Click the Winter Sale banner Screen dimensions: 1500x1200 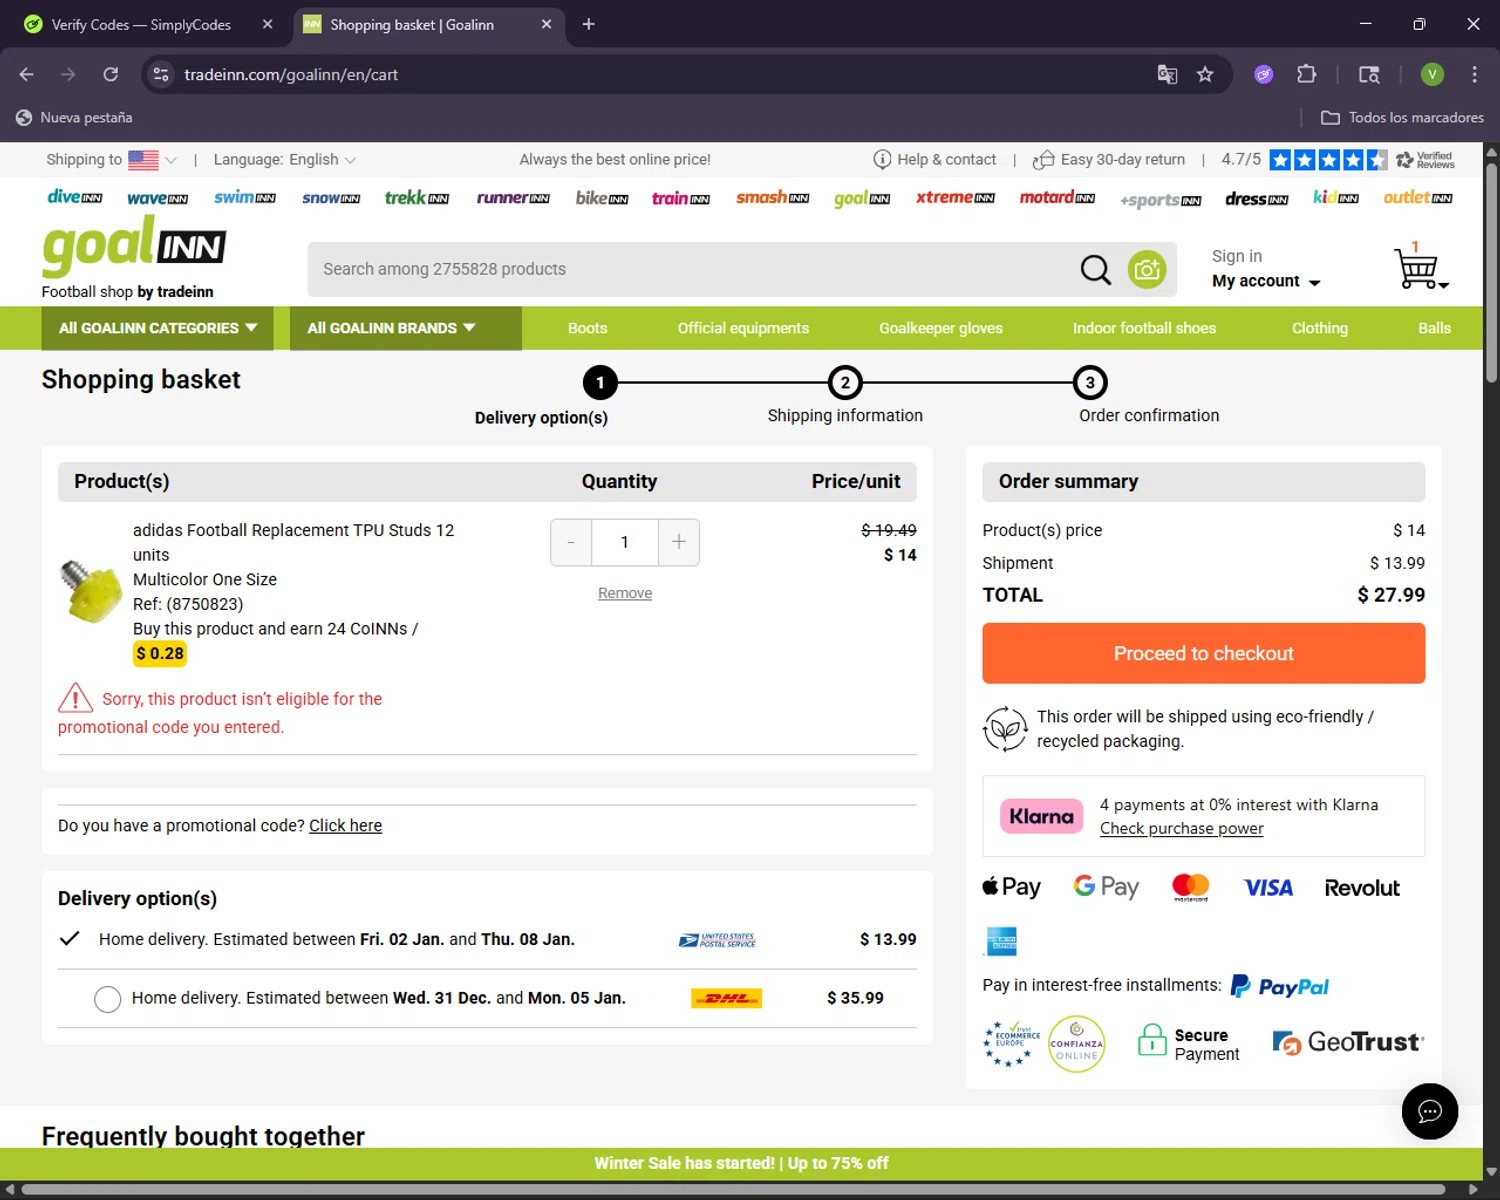click(x=741, y=1163)
